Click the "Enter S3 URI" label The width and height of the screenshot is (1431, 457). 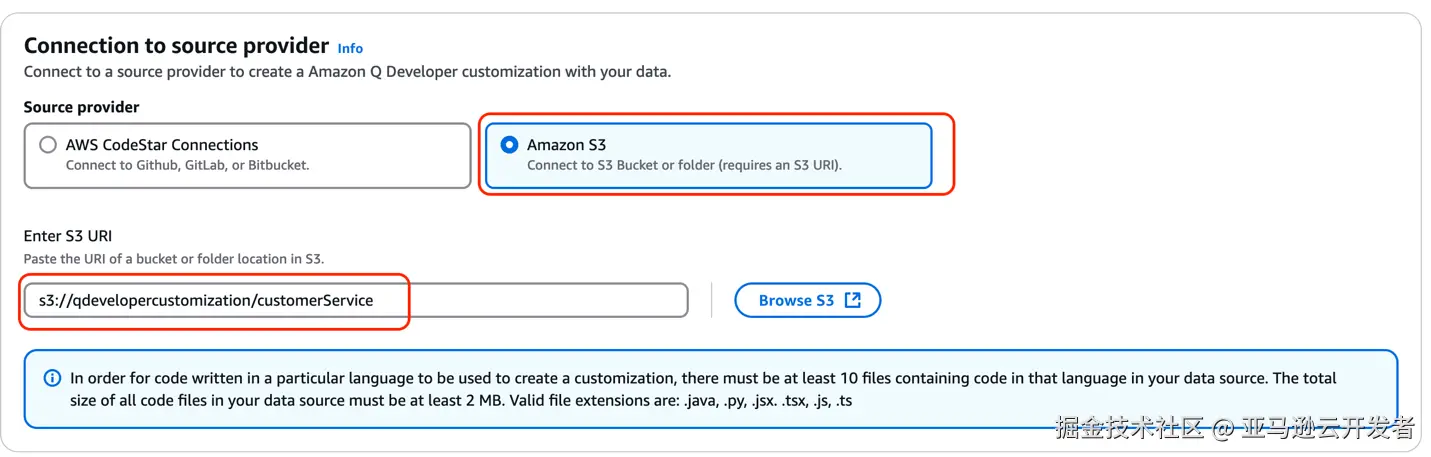point(68,237)
